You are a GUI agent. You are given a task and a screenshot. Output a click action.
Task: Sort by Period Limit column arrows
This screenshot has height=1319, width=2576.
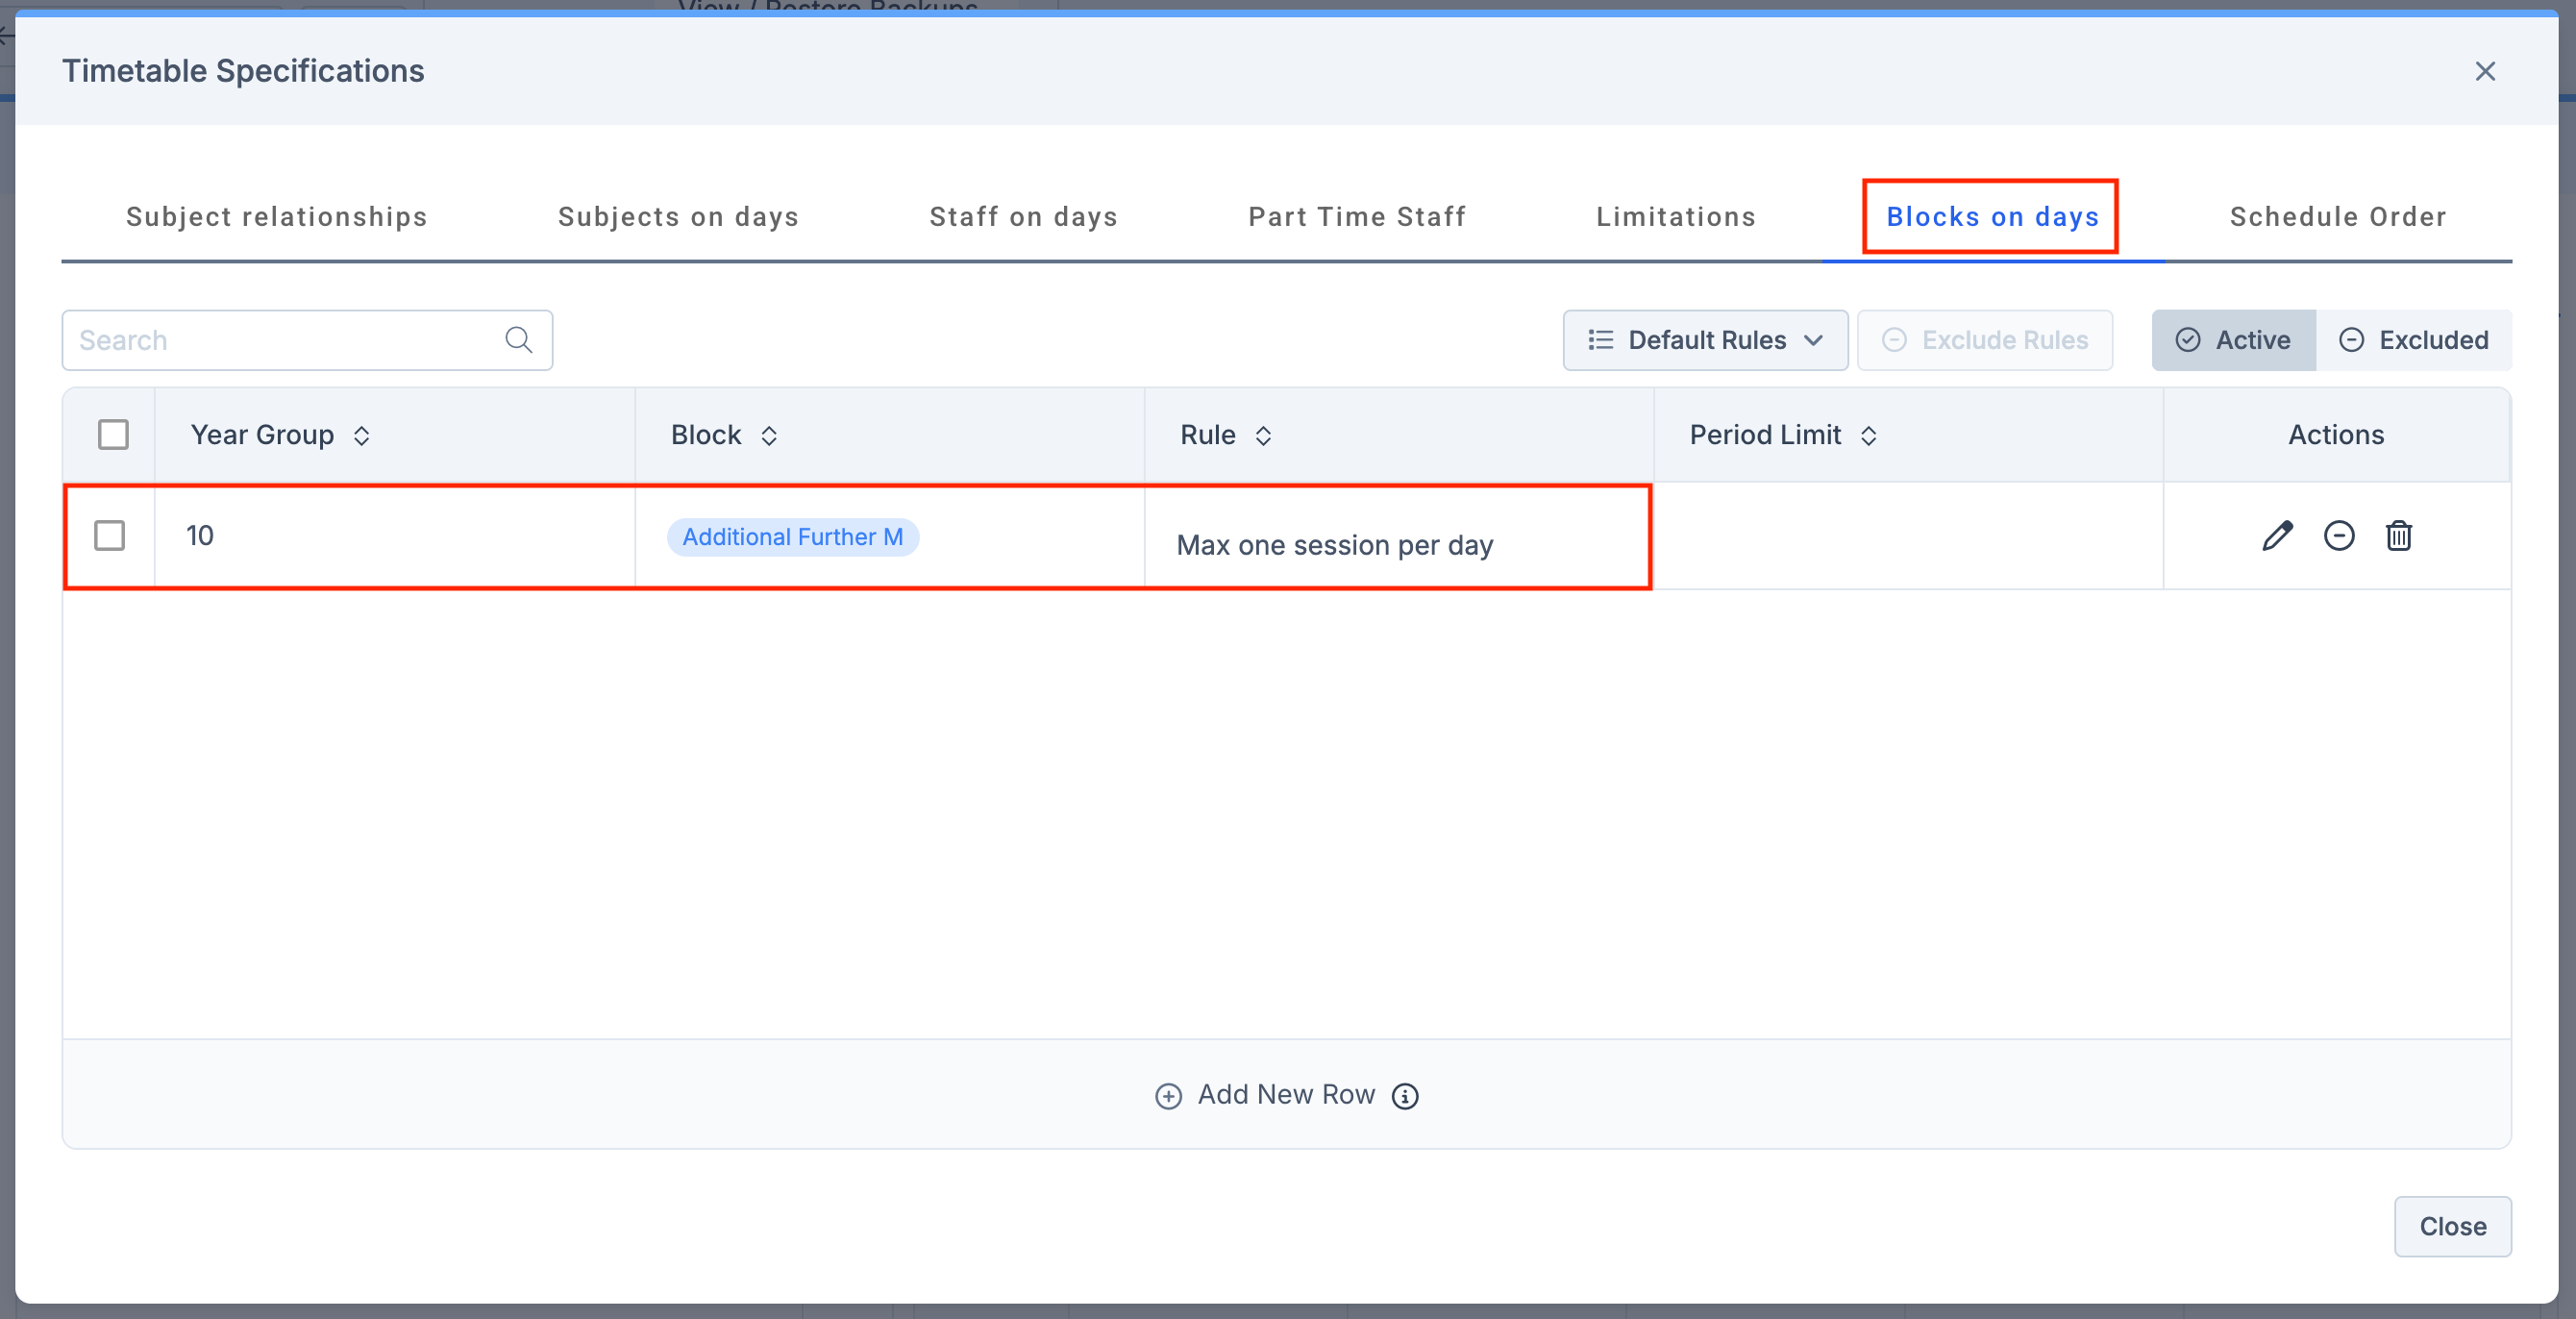tap(1868, 436)
